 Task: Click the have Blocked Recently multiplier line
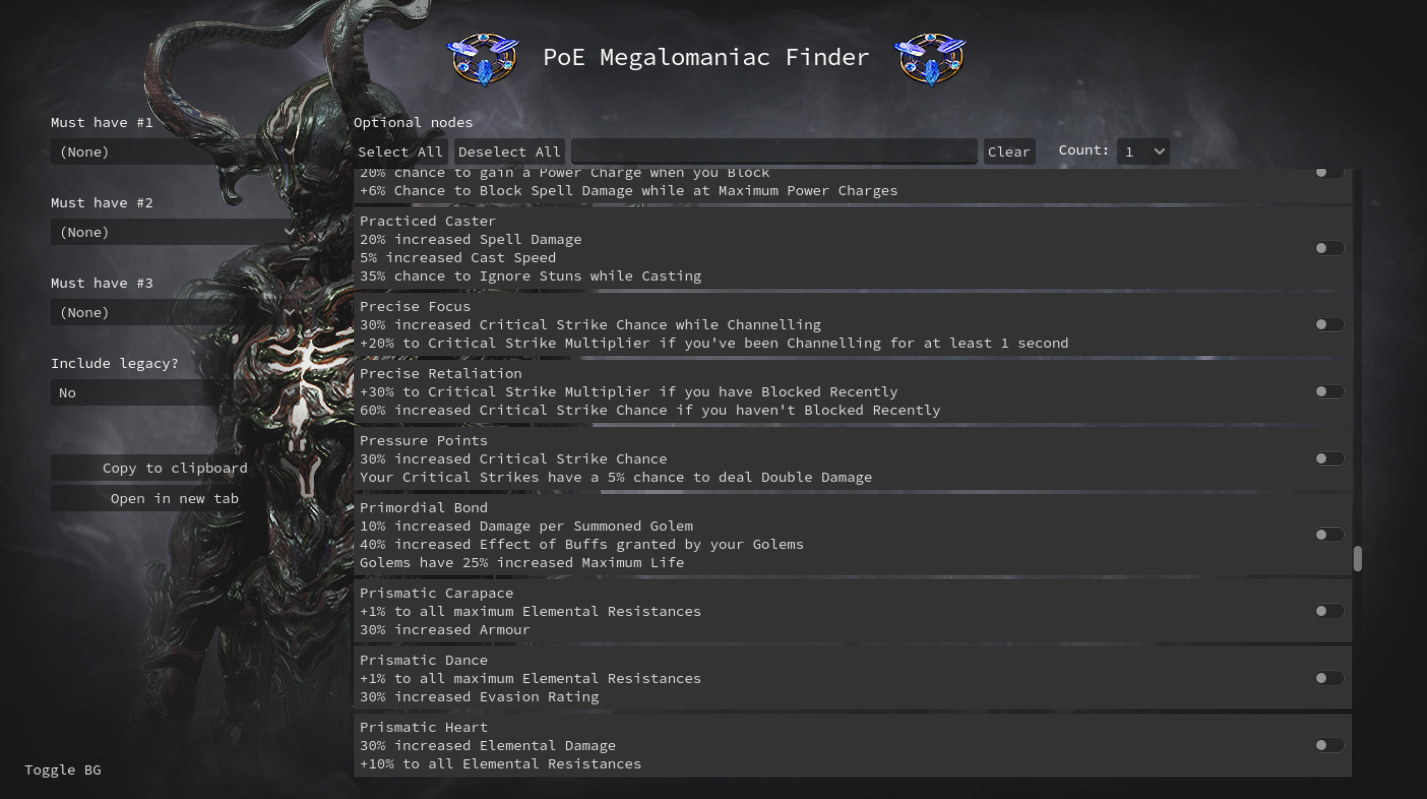[x=629, y=391]
